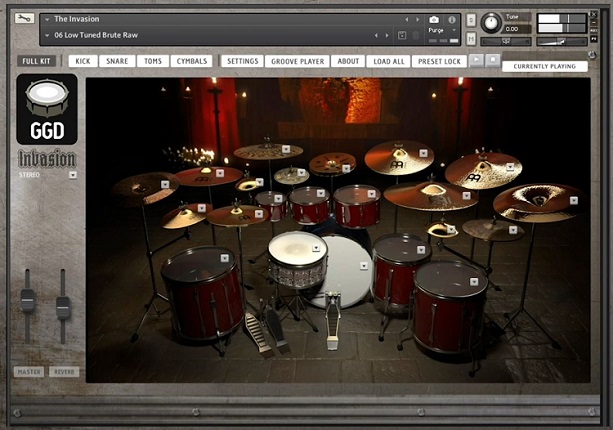
Task: Open the wrench instrument options icon
Action: (x=24, y=18)
